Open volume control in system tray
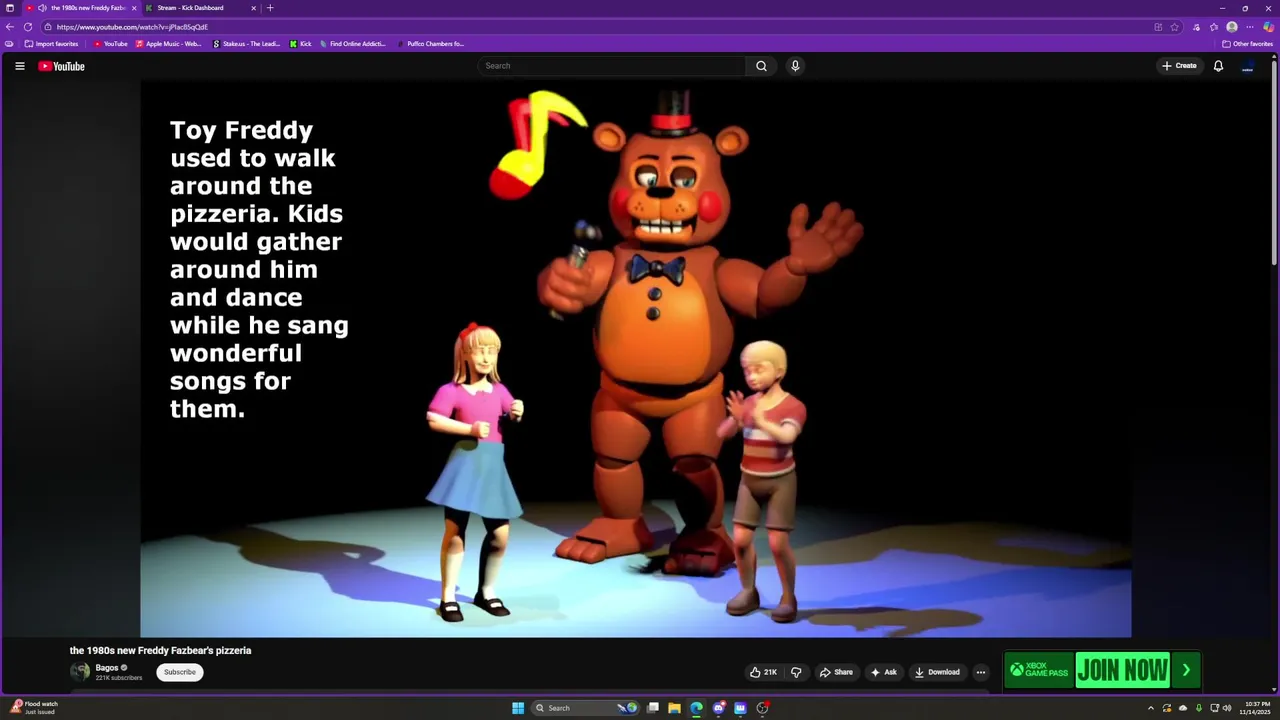The height and width of the screenshot is (720, 1280). point(1227,708)
